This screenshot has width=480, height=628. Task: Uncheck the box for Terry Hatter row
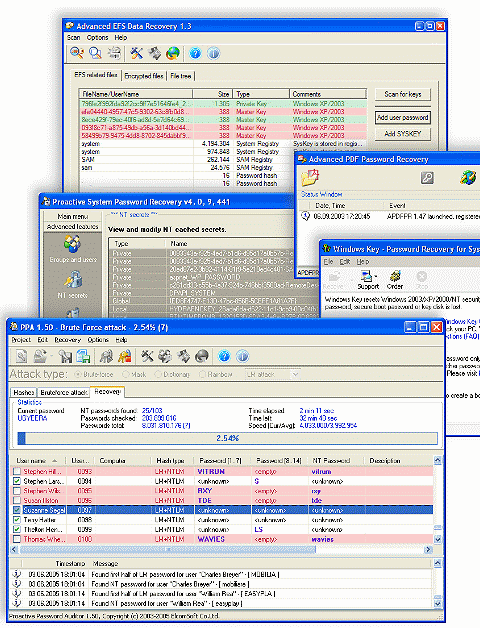coord(17,519)
